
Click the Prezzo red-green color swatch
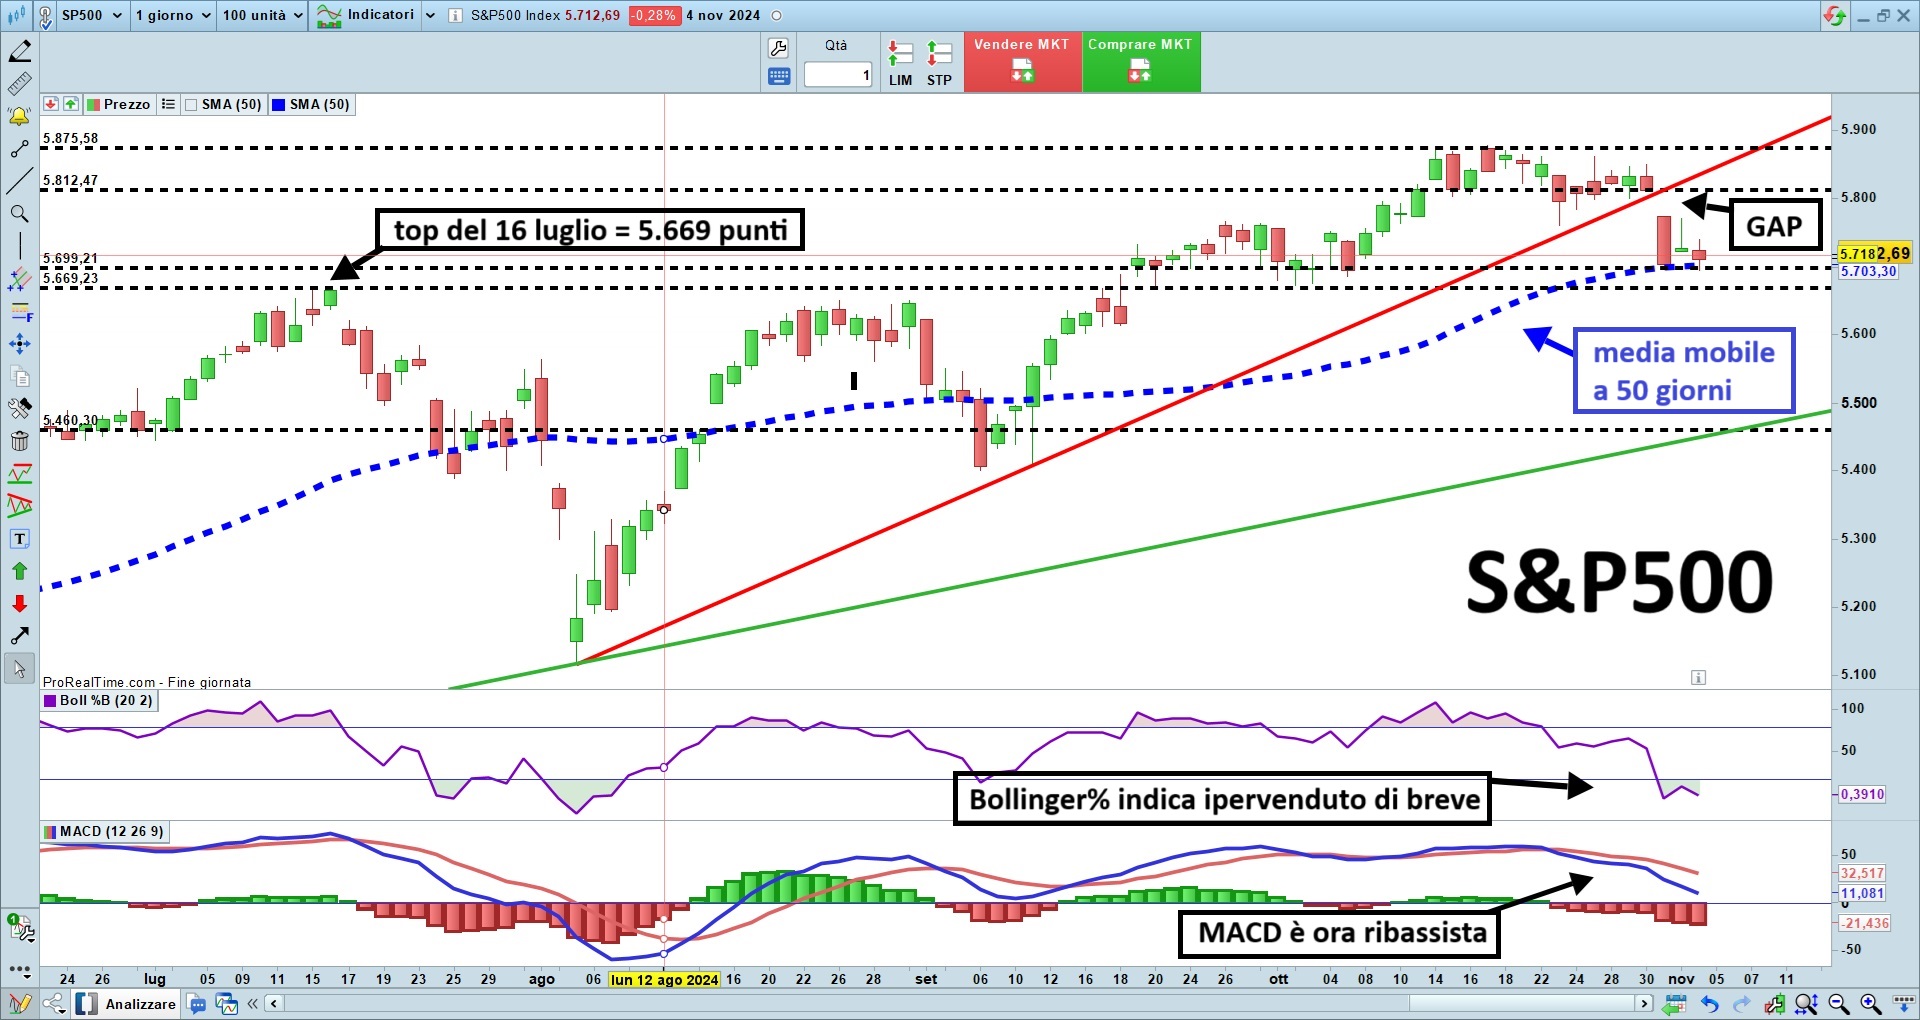tap(93, 104)
